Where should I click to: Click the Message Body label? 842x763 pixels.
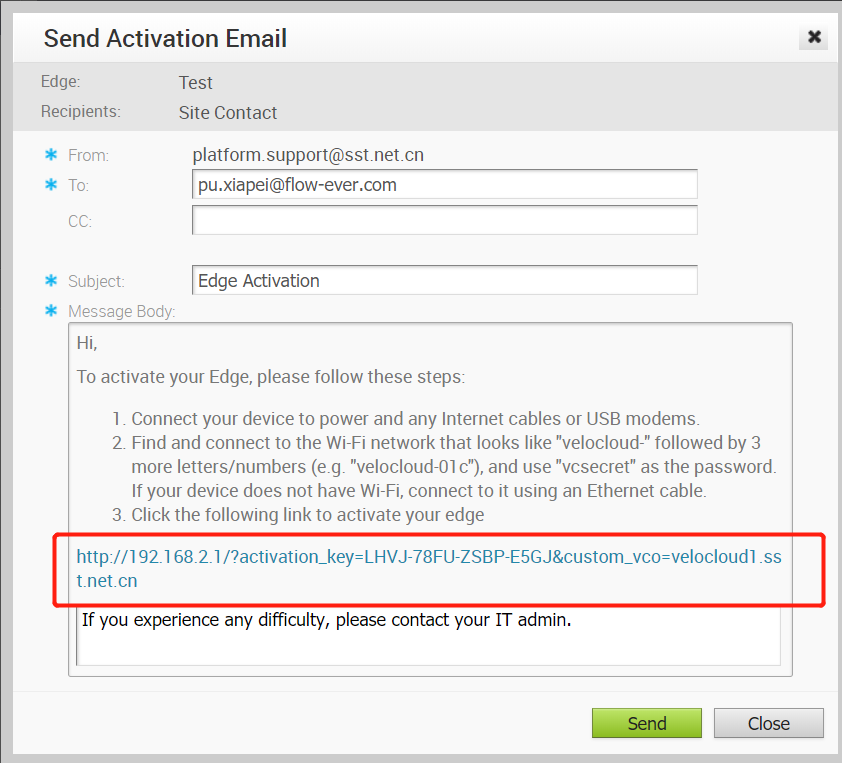(x=121, y=311)
